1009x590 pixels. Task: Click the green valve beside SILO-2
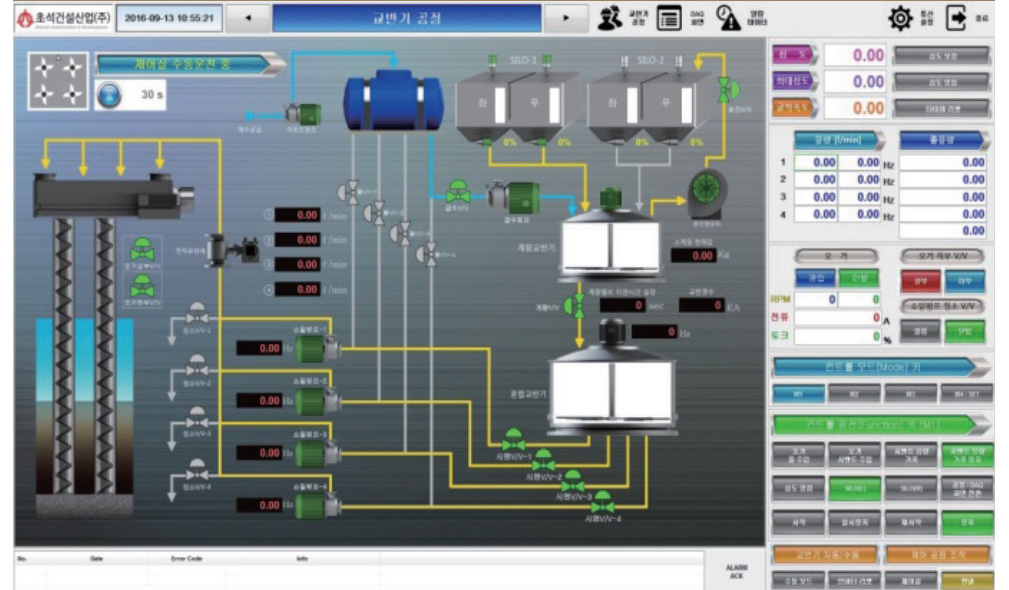point(723,88)
